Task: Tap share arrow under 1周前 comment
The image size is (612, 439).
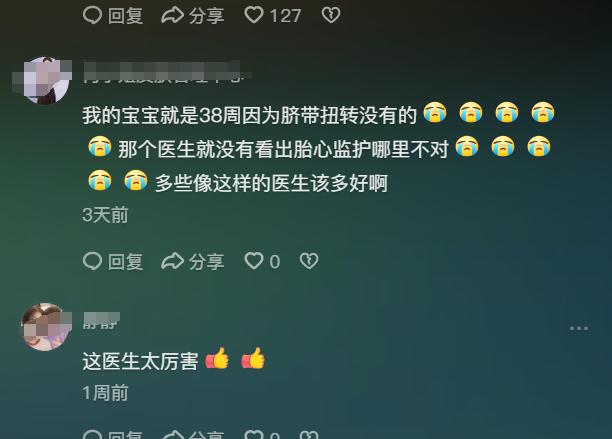Action: pyautogui.click(x=173, y=434)
